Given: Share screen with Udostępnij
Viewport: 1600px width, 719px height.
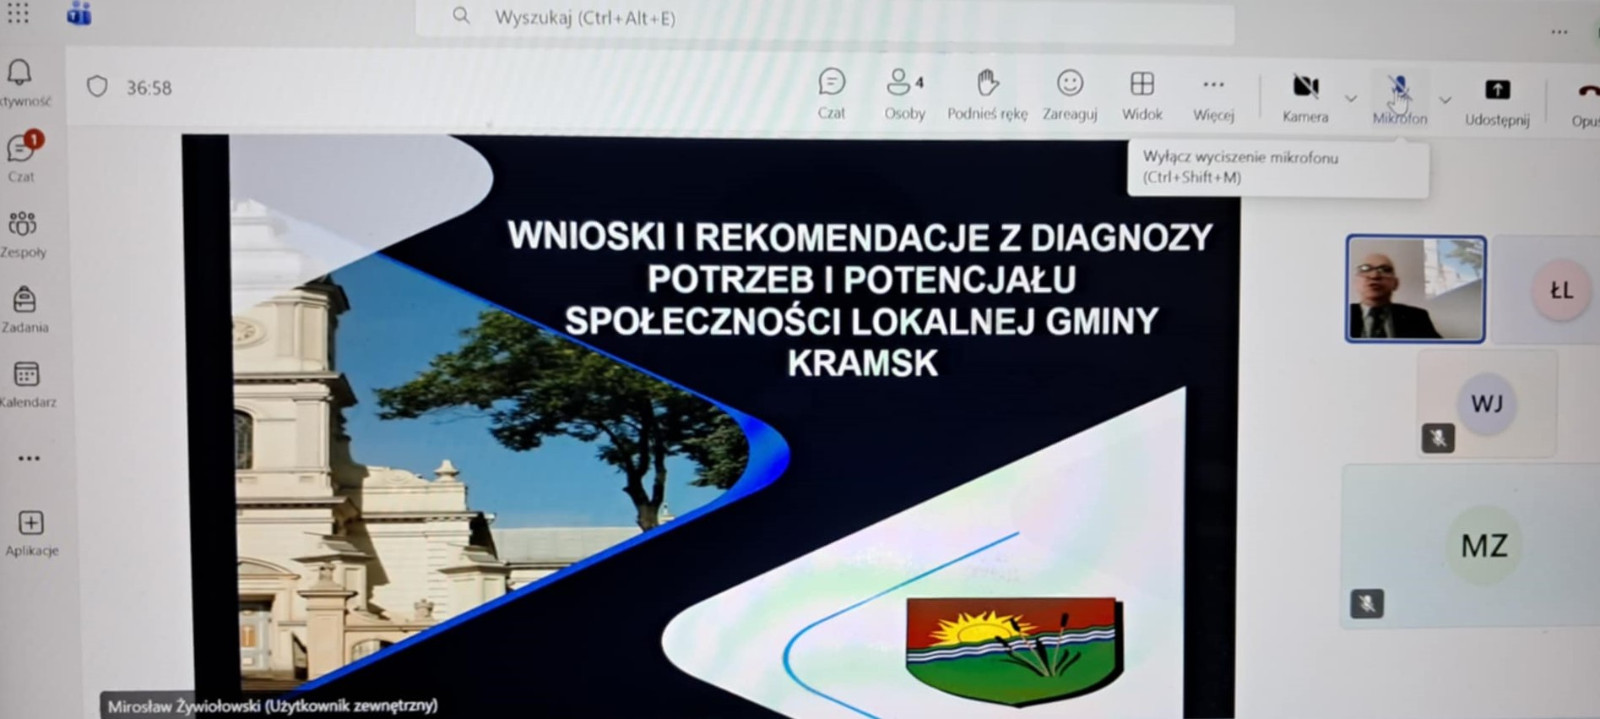Looking at the screenshot, I should click(1497, 99).
